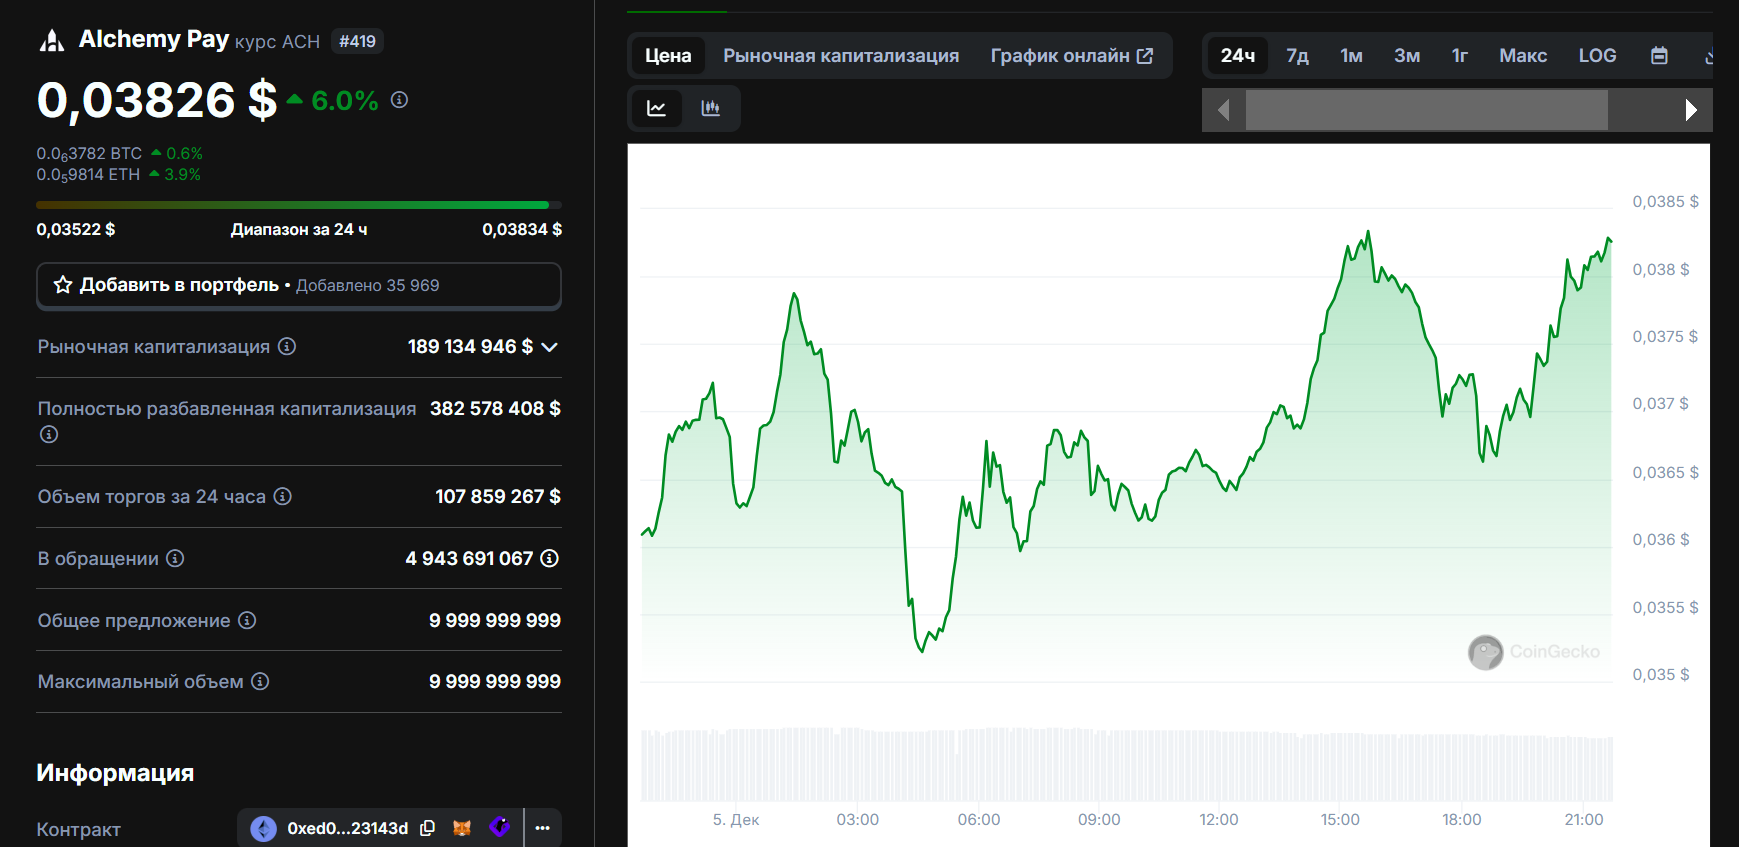Select the 1г time range

[x=1460, y=56]
